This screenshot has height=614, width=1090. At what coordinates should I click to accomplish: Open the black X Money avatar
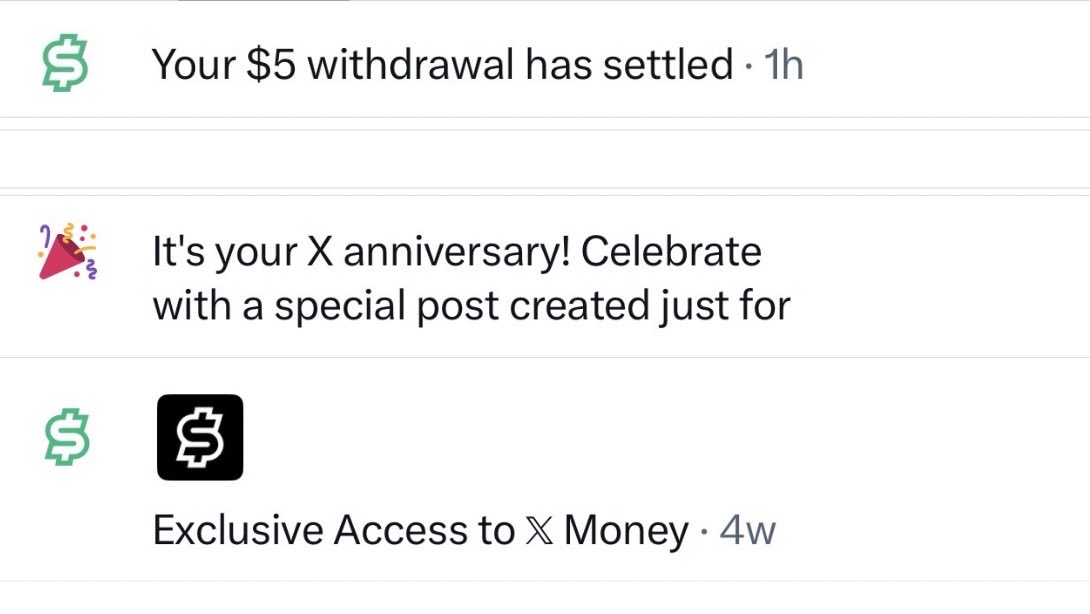(200, 437)
